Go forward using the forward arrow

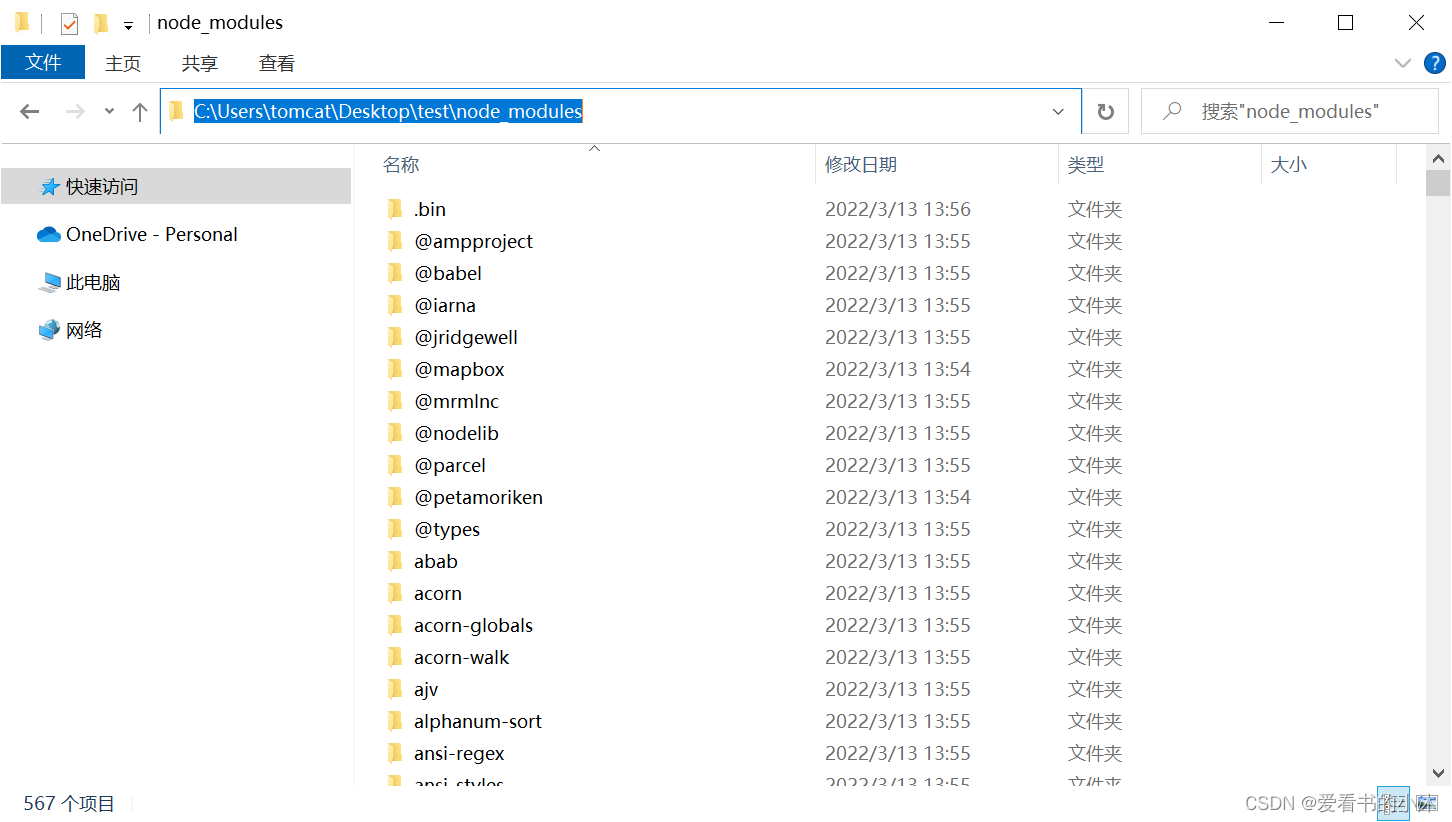[75, 111]
